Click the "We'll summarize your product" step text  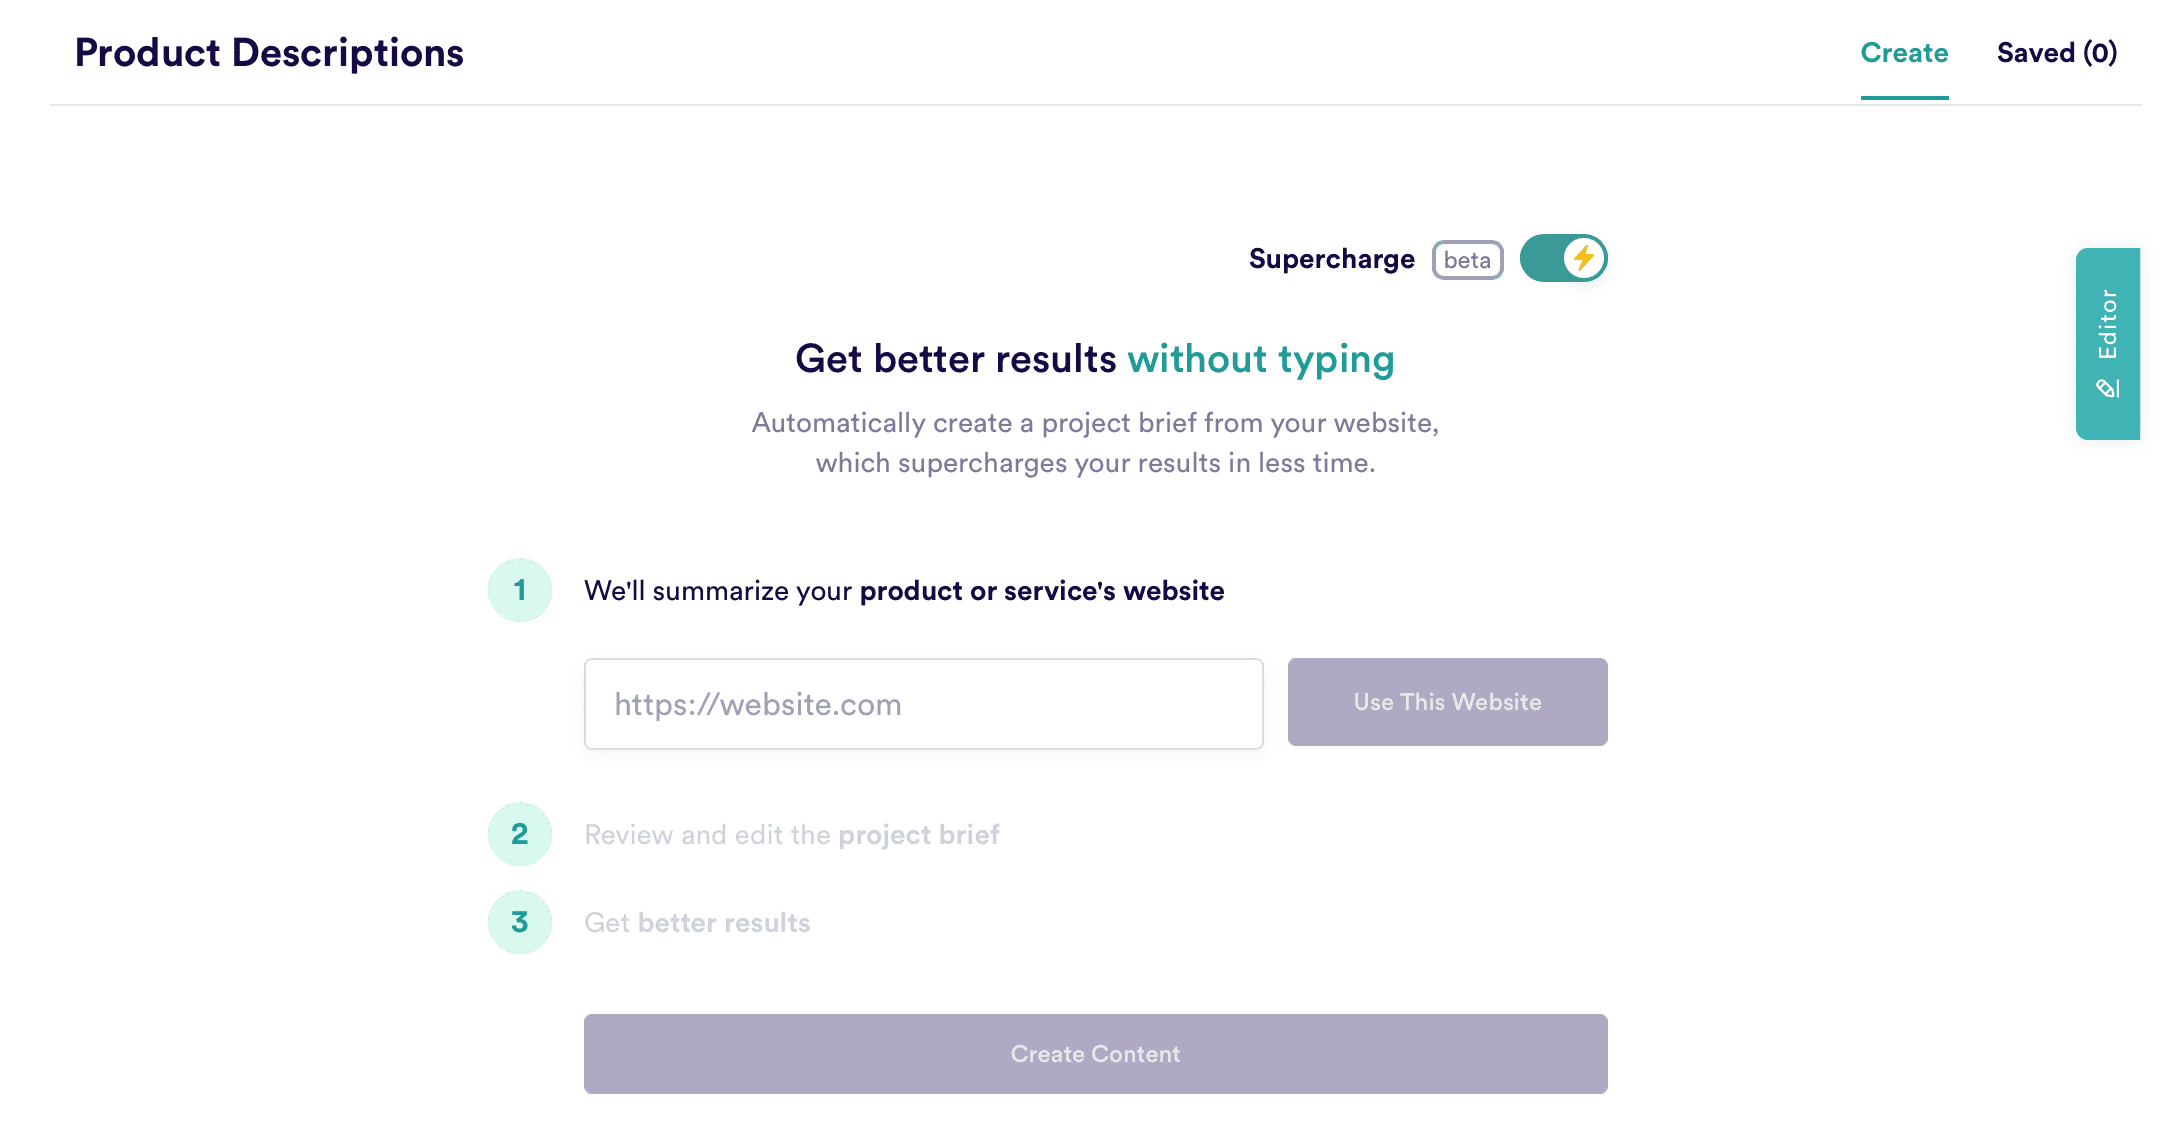coord(903,591)
